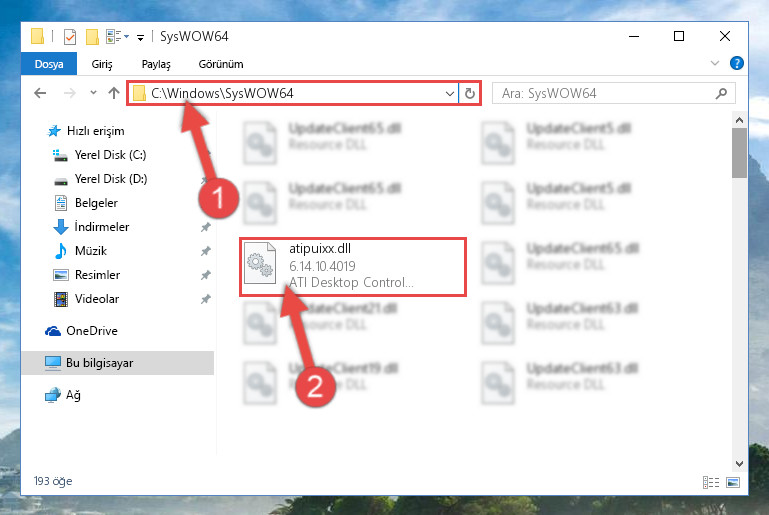Click the view layout quick access icon
The width and height of the screenshot is (769, 515).
tap(117, 37)
